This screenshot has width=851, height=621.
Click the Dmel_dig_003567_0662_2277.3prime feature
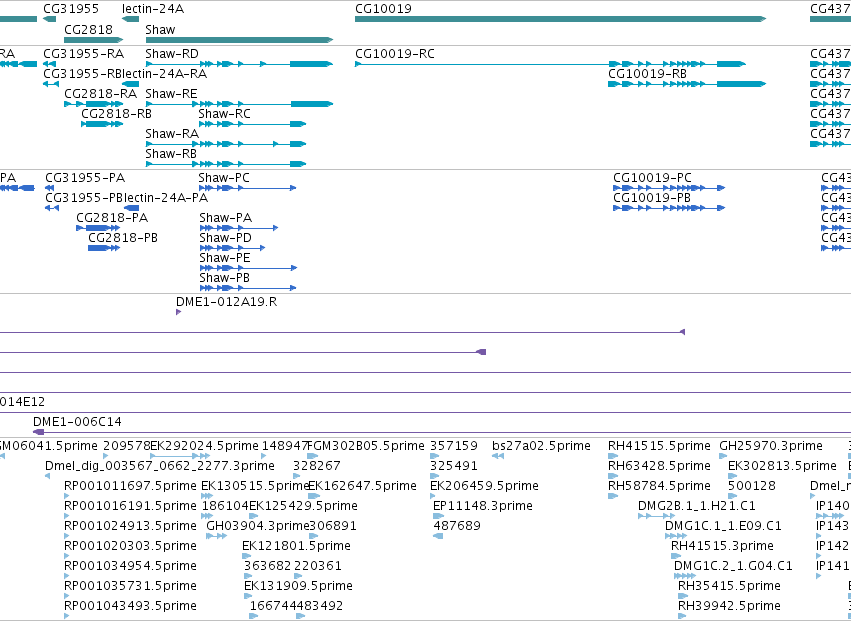(47, 476)
